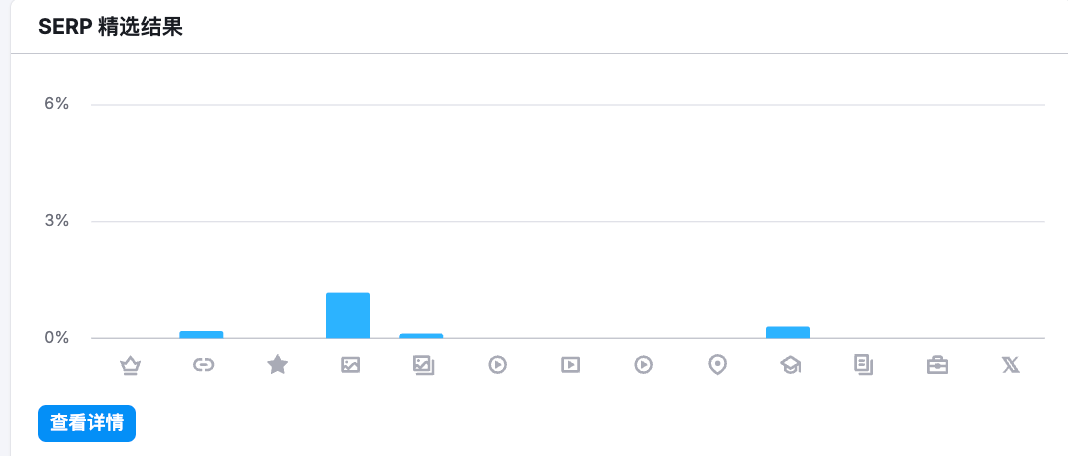Image resolution: width=1068 pixels, height=456 pixels.
Task: Click the 6% axis label
Action: (x=57, y=104)
